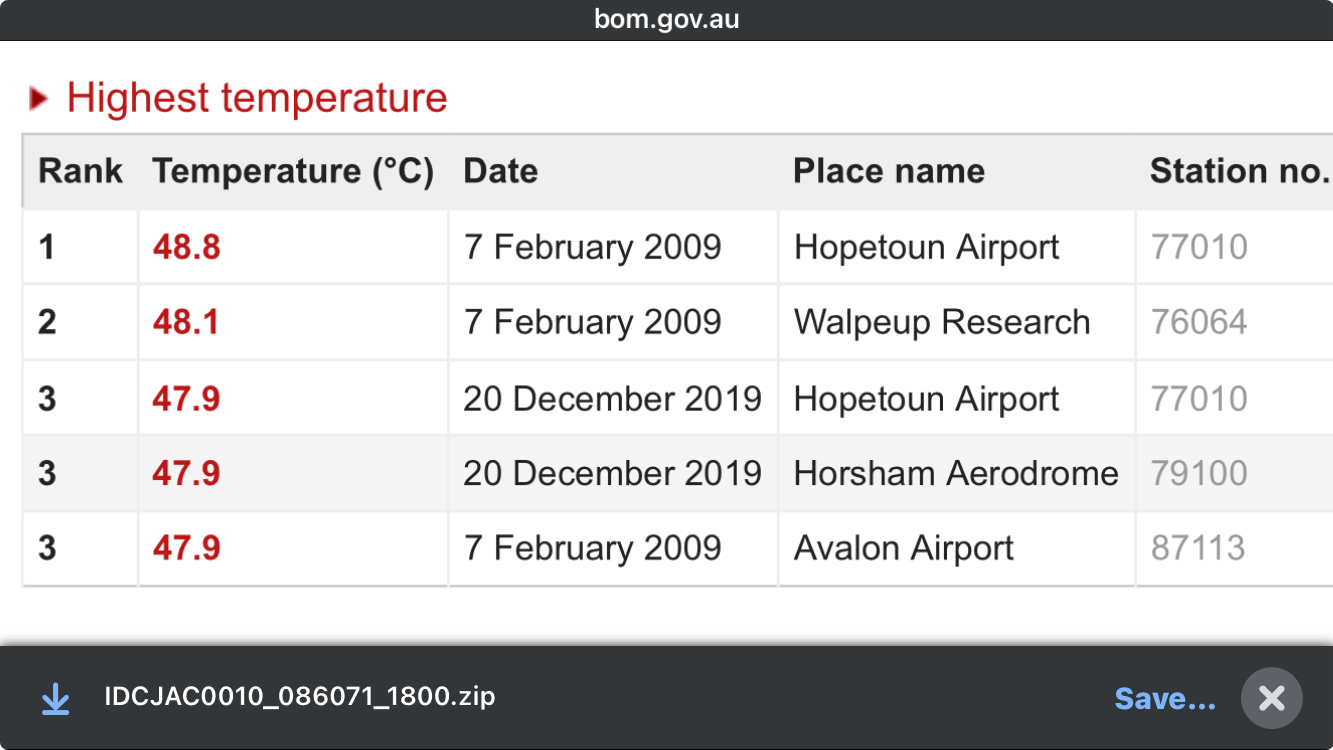The height and width of the screenshot is (750, 1333).
Task: Click the Station no. column header
Action: (x=1239, y=171)
